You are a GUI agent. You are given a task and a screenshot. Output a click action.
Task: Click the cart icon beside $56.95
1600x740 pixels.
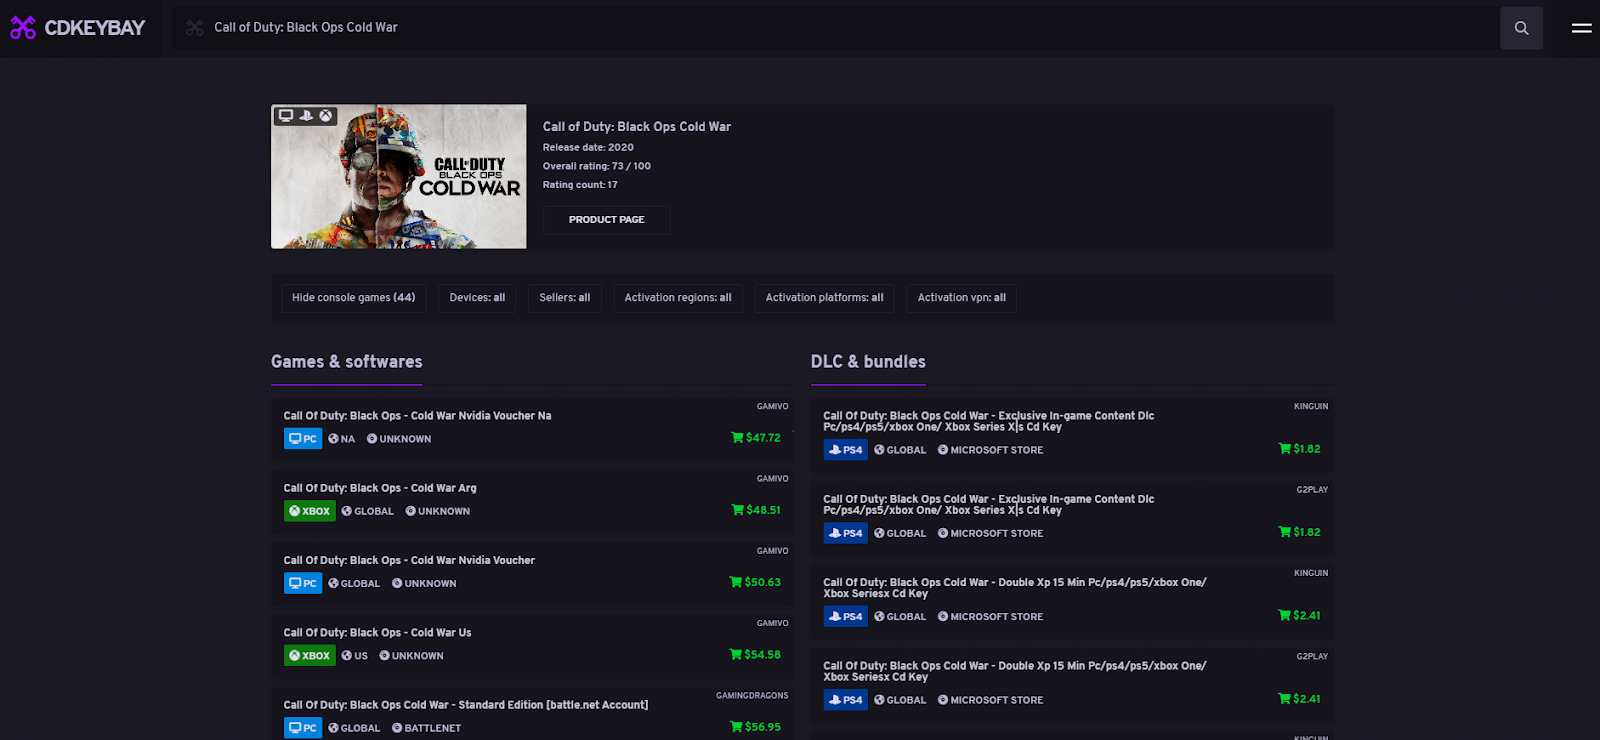(737, 727)
